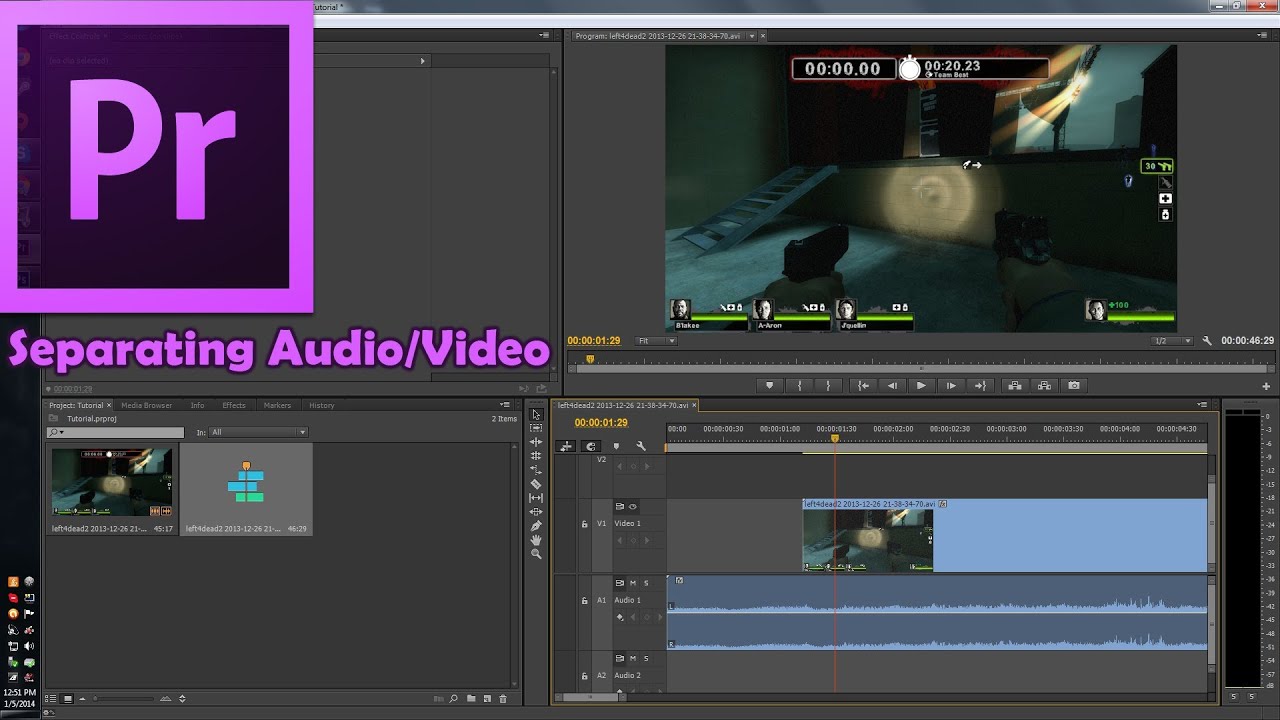
Task: Go to Out point
Action: coord(980,385)
